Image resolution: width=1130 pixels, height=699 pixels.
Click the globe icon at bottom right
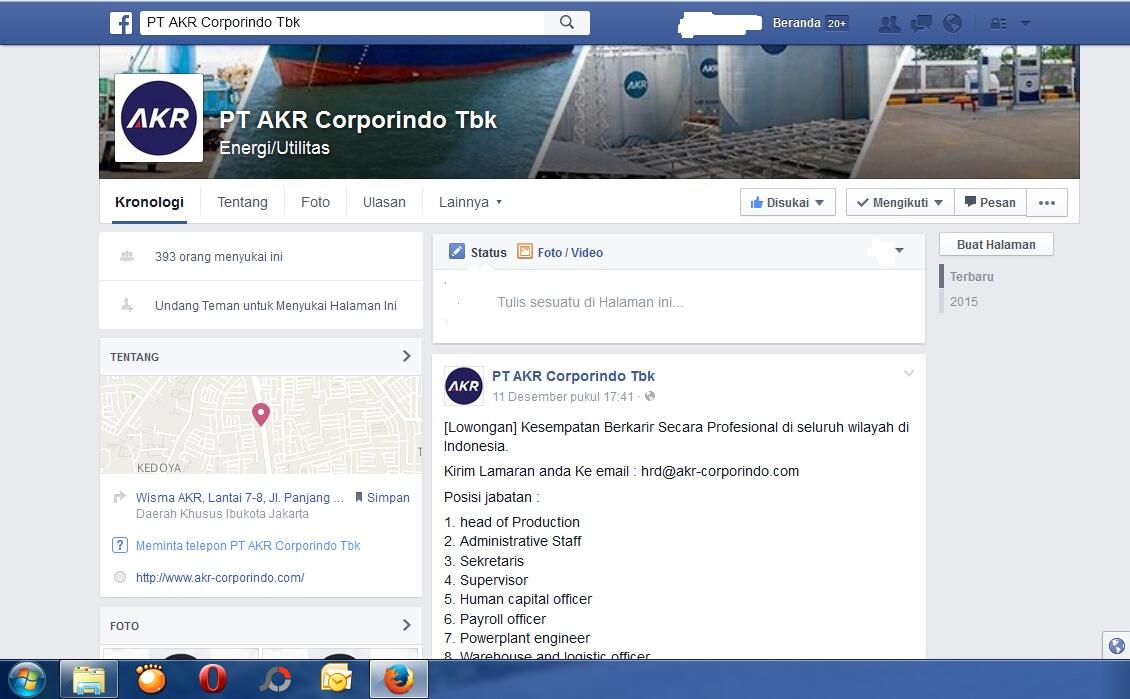pyautogui.click(x=1116, y=646)
